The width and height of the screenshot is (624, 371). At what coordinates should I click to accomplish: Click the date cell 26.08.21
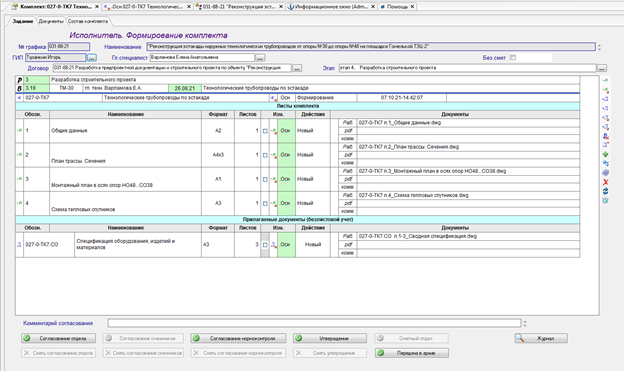tap(185, 88)
